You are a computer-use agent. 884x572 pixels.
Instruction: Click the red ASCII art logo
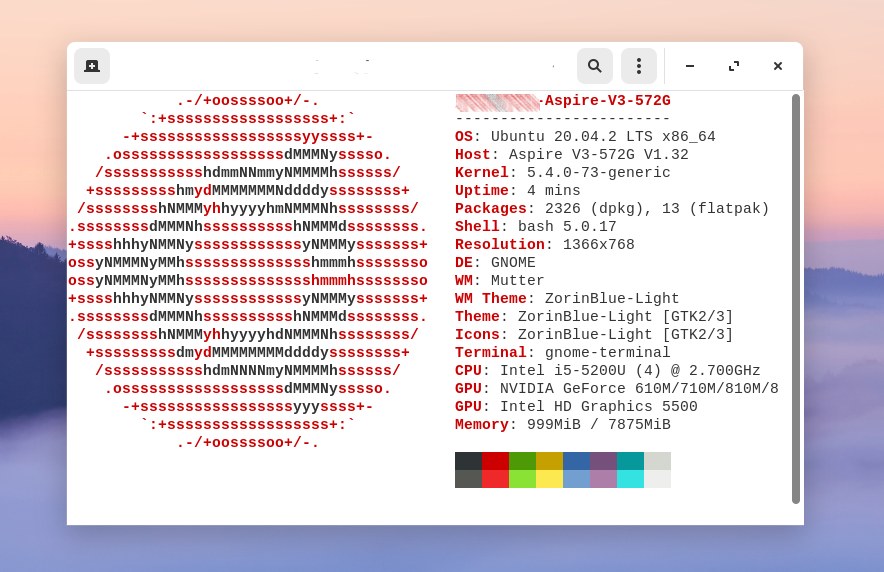click(x=248, y=272)
